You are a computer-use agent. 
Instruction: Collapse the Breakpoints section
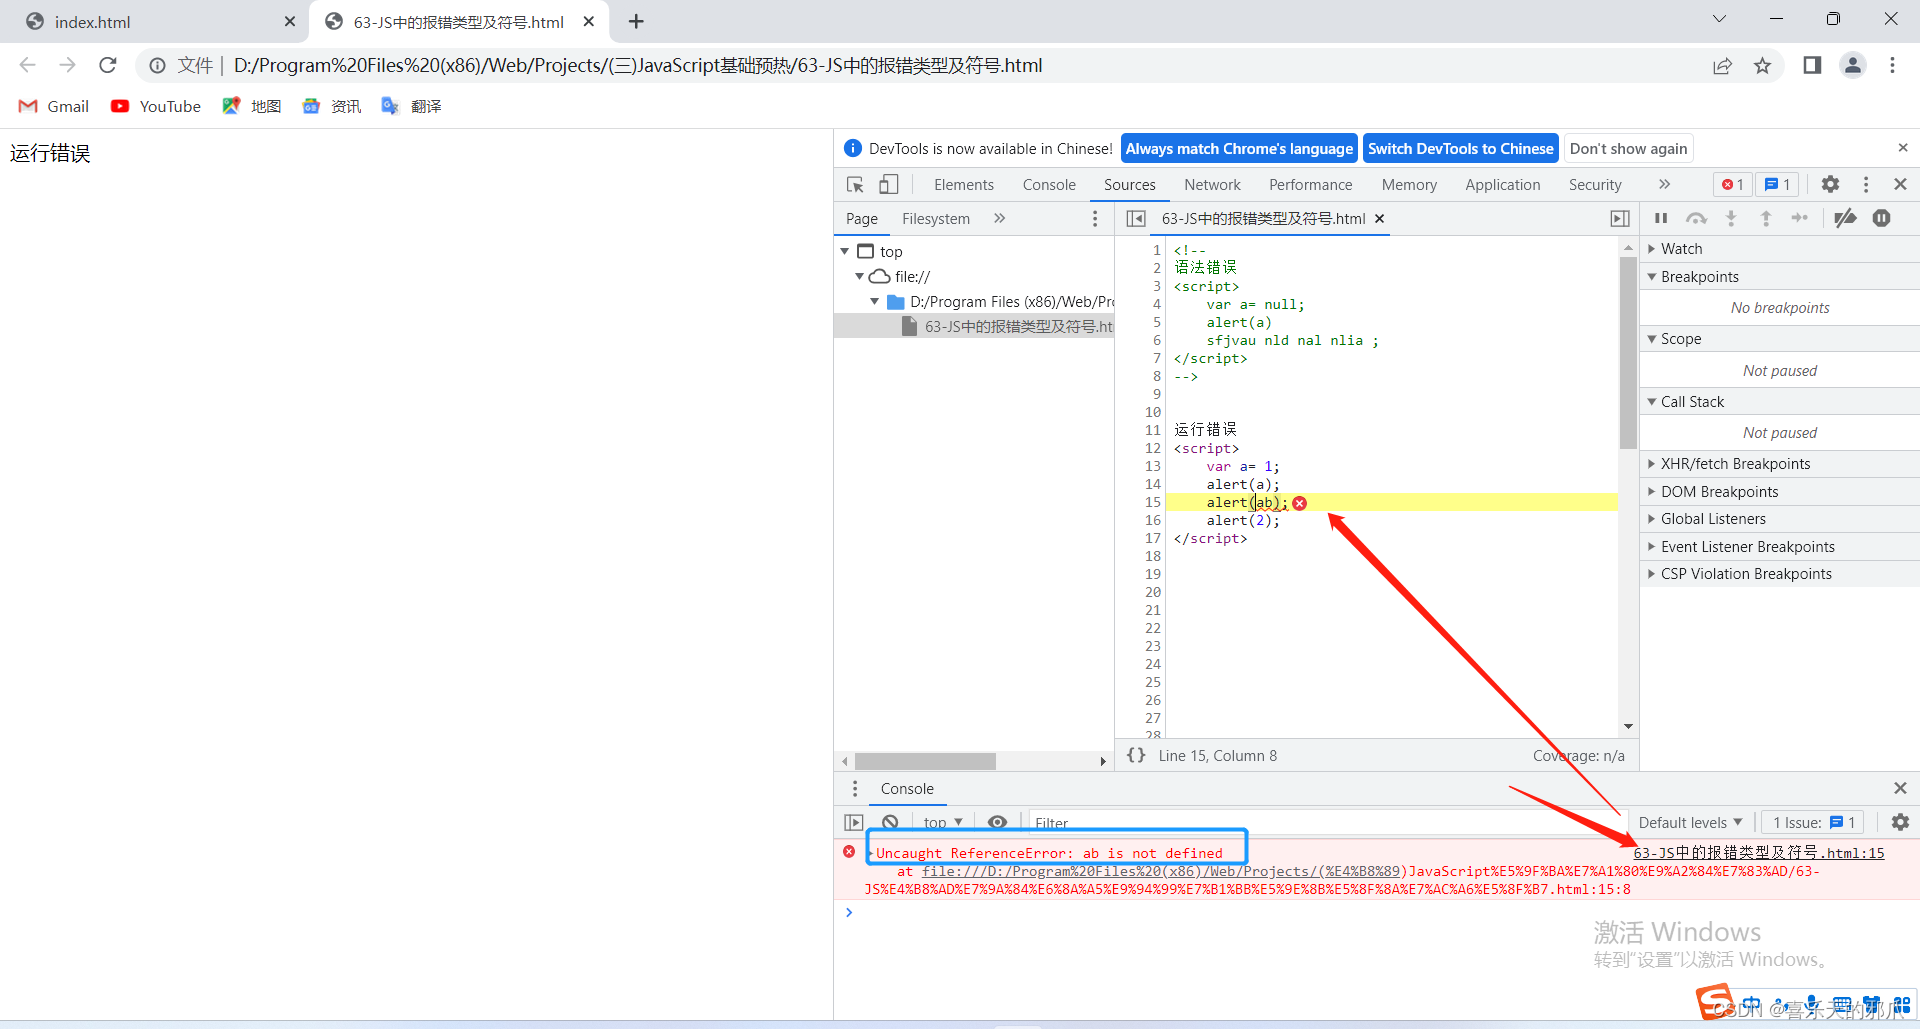pos(1779,277)
